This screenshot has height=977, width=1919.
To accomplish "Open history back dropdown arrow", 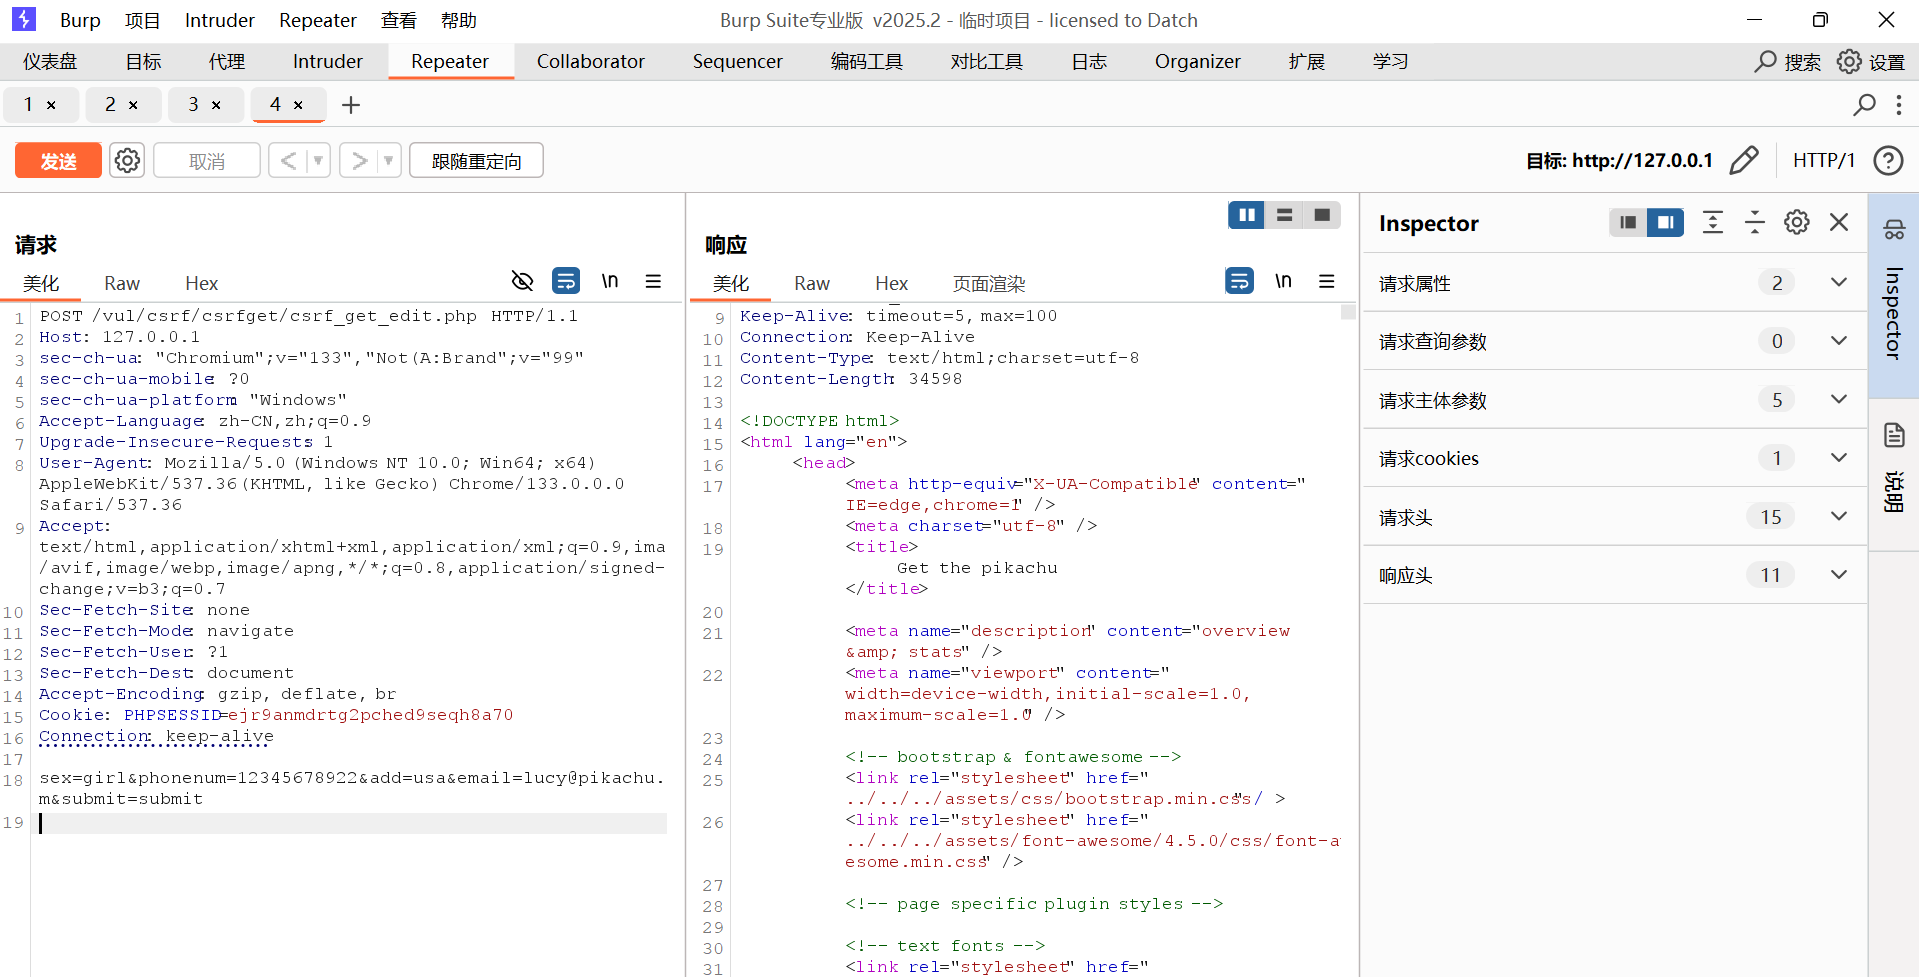I will pyautogui.click(x=318, y=160).
